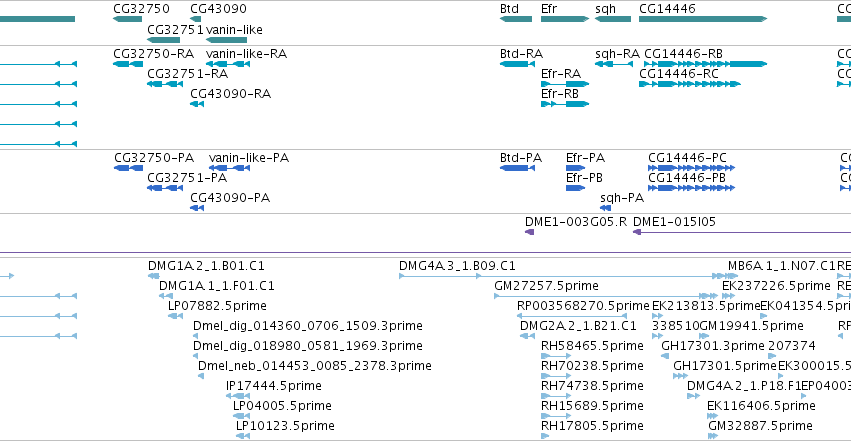Select EST 338510

click(657, 336)
